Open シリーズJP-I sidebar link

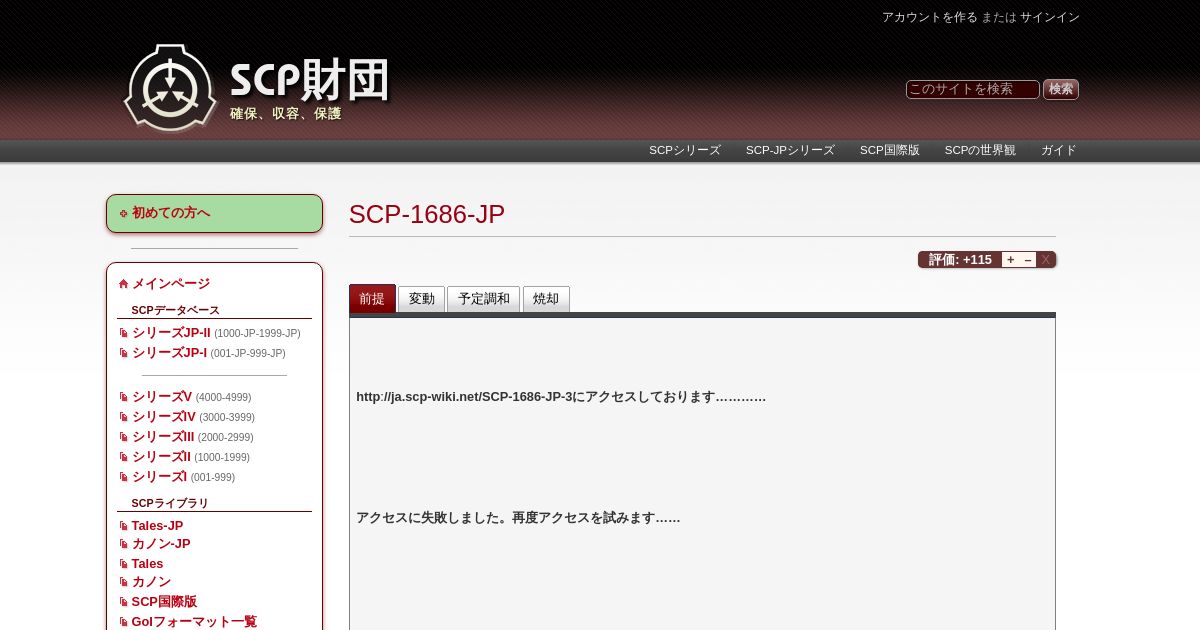coord(169,353)
